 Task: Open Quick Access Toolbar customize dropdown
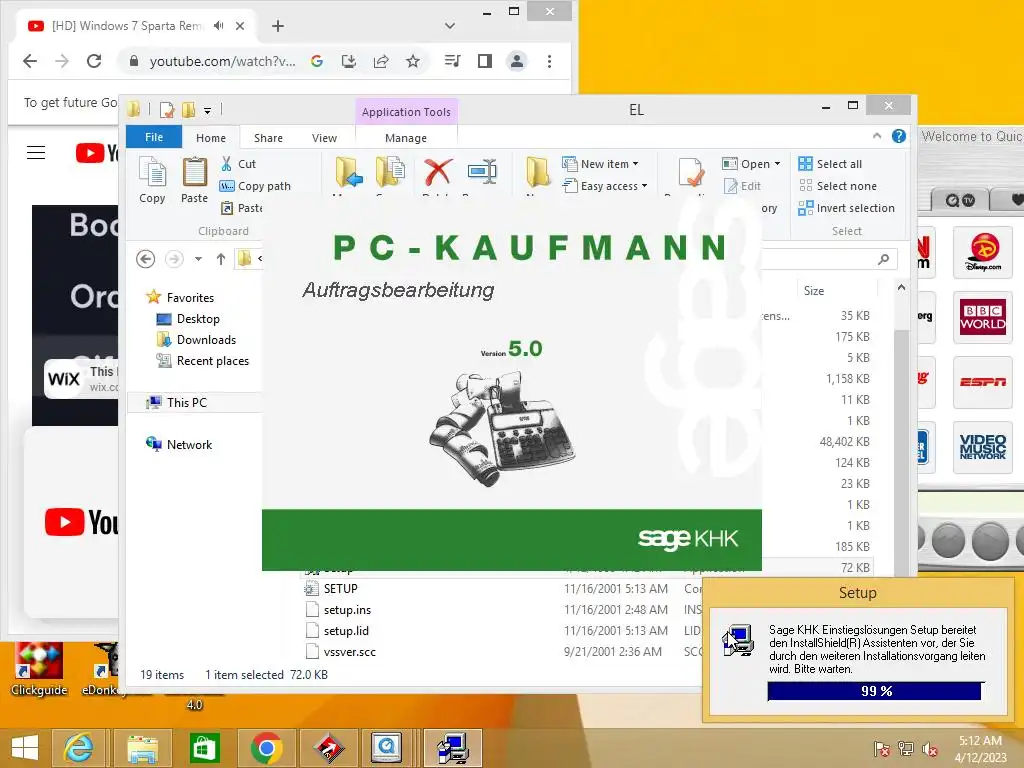[207, 110]
